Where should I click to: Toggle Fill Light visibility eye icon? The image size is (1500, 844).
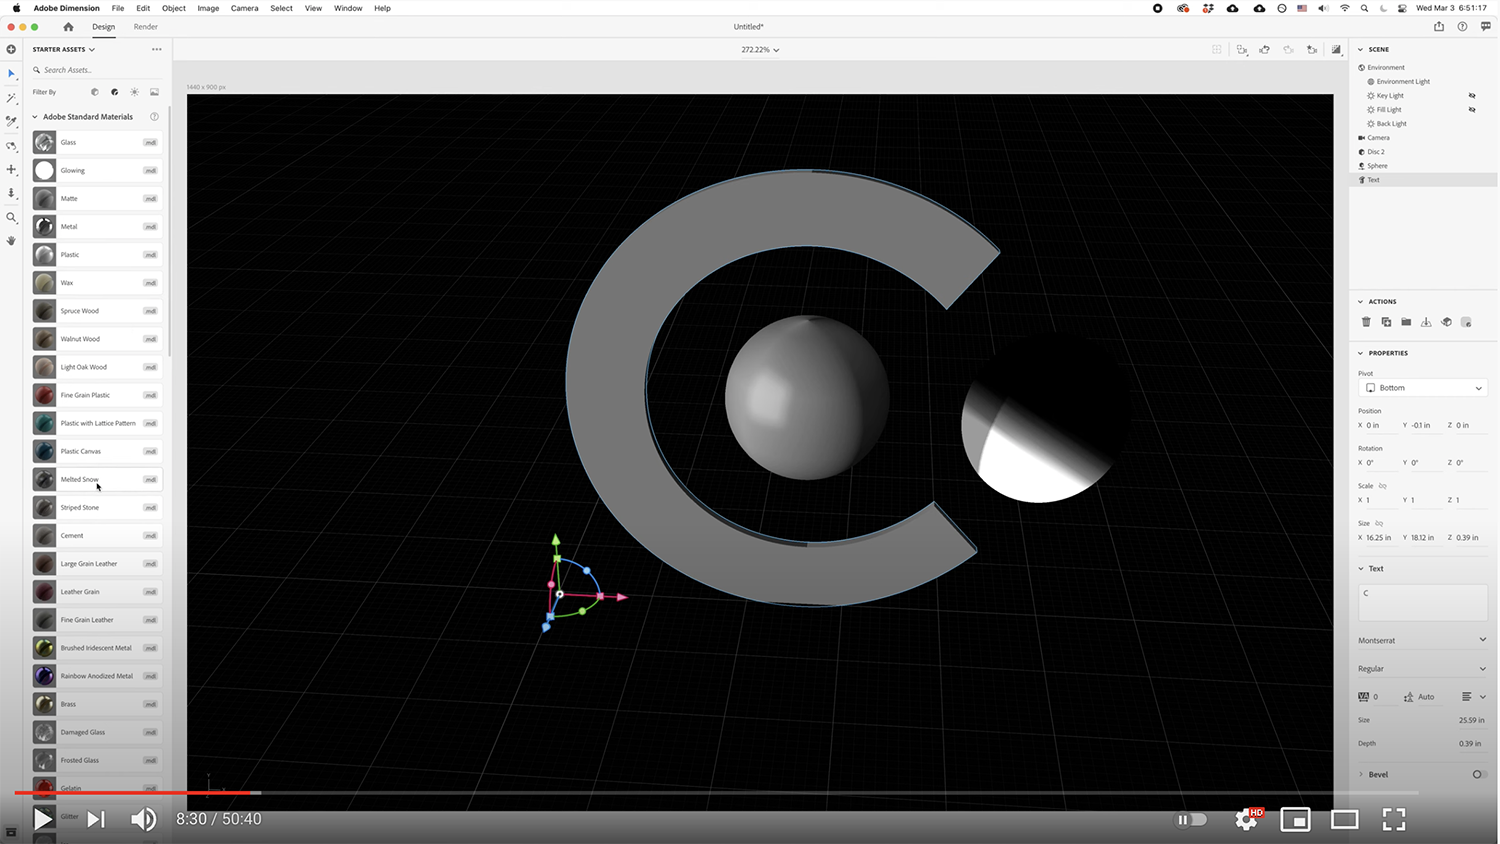click(x=1472, y=110)
